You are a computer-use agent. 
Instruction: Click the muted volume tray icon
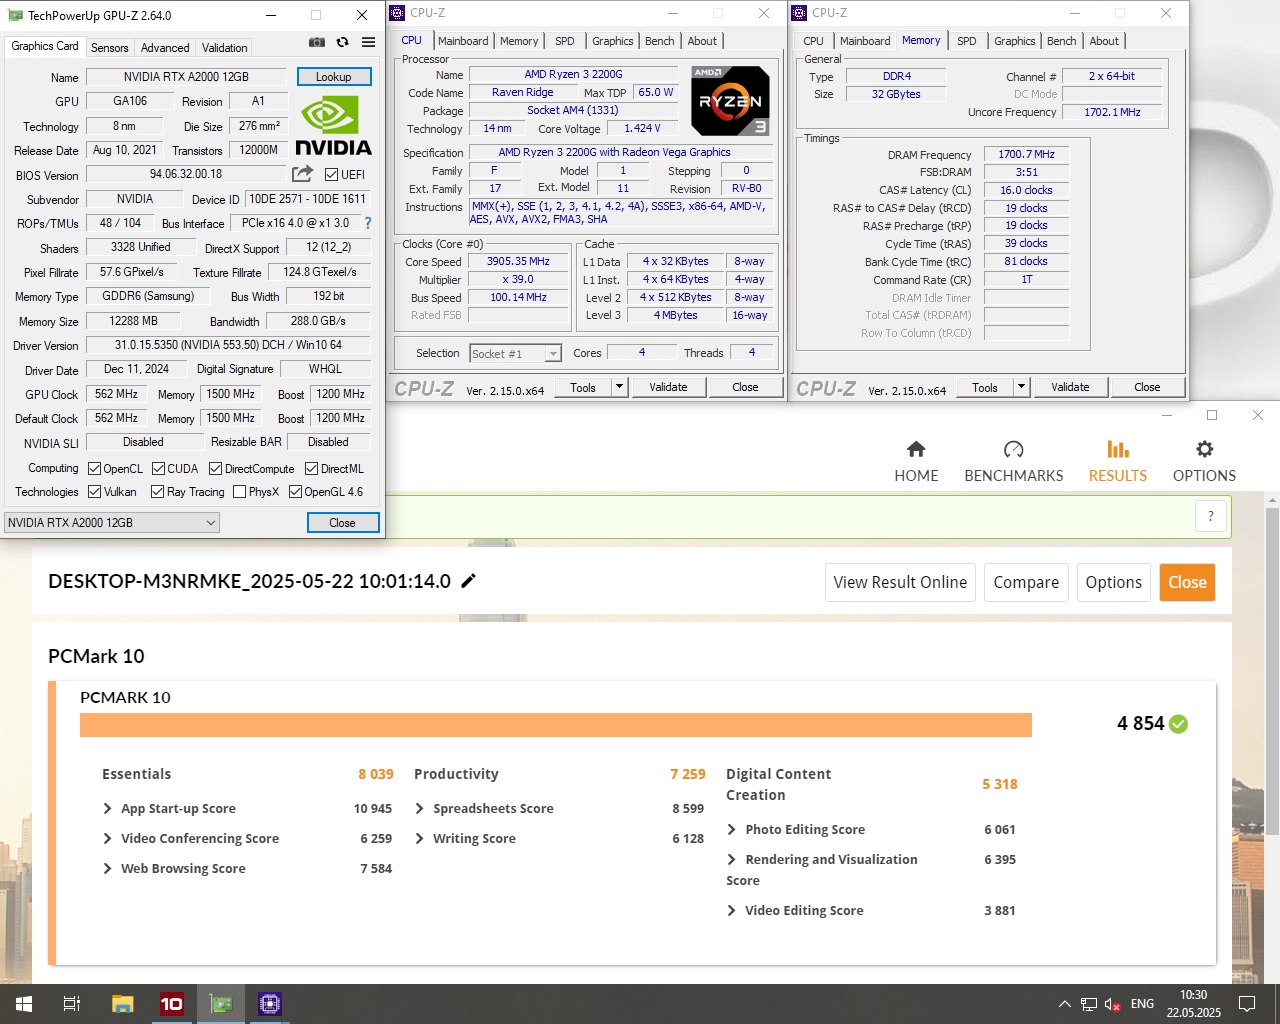1112,1004
